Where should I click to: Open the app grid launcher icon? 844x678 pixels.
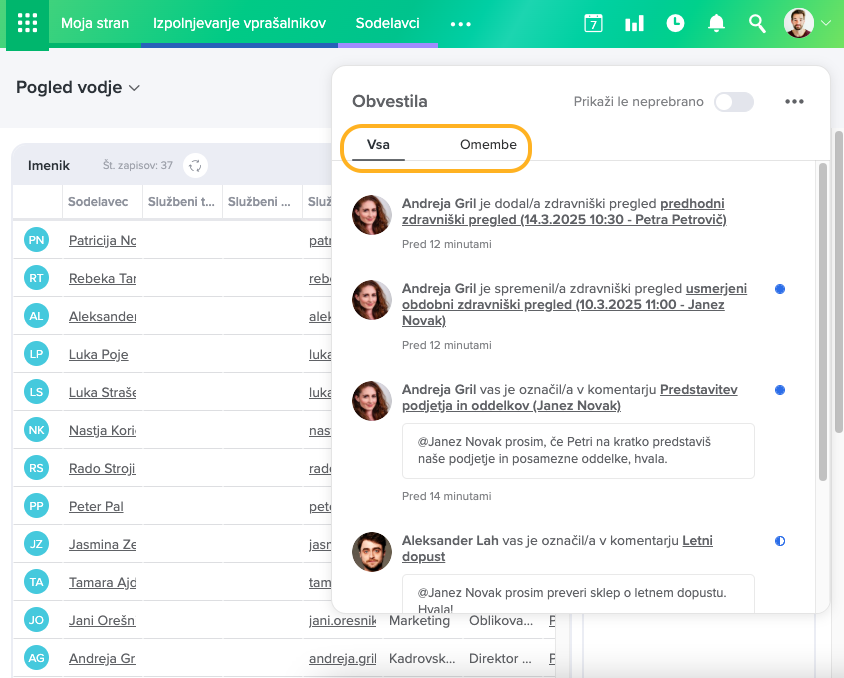tap(27, 23)
